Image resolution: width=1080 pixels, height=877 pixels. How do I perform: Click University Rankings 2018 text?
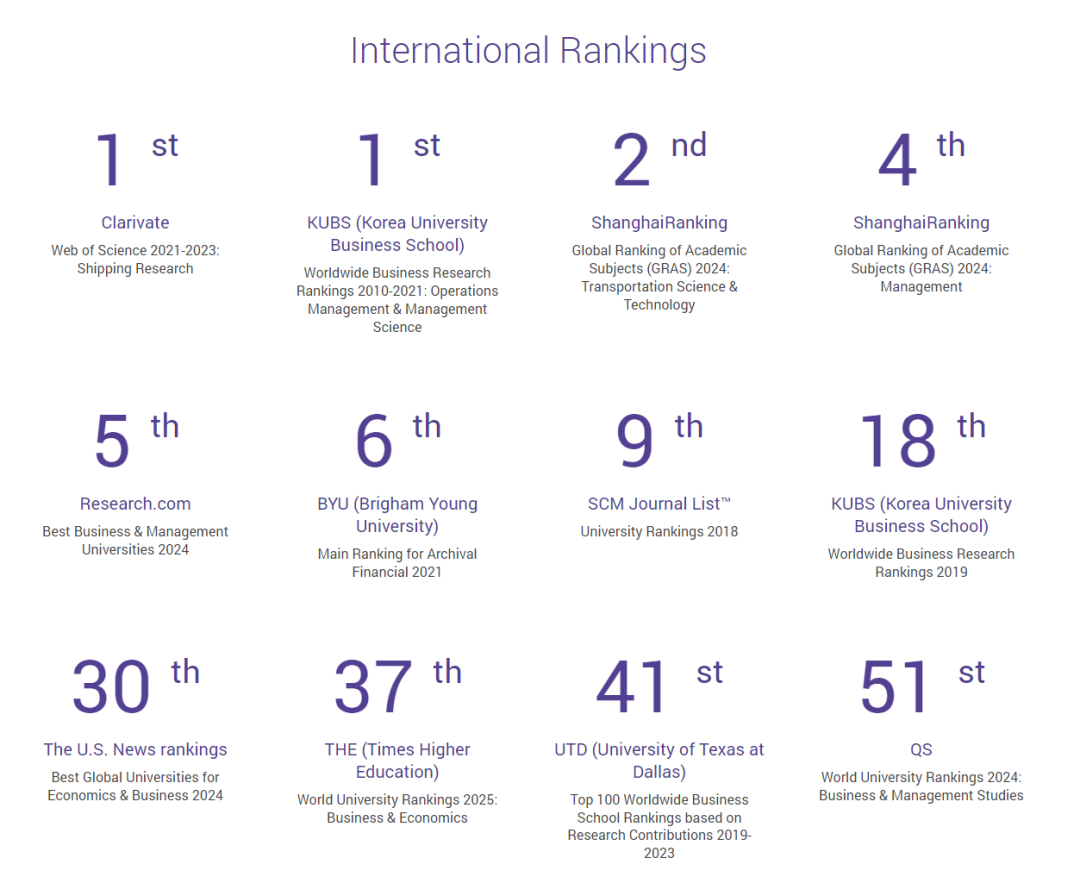tap(659, 532)
